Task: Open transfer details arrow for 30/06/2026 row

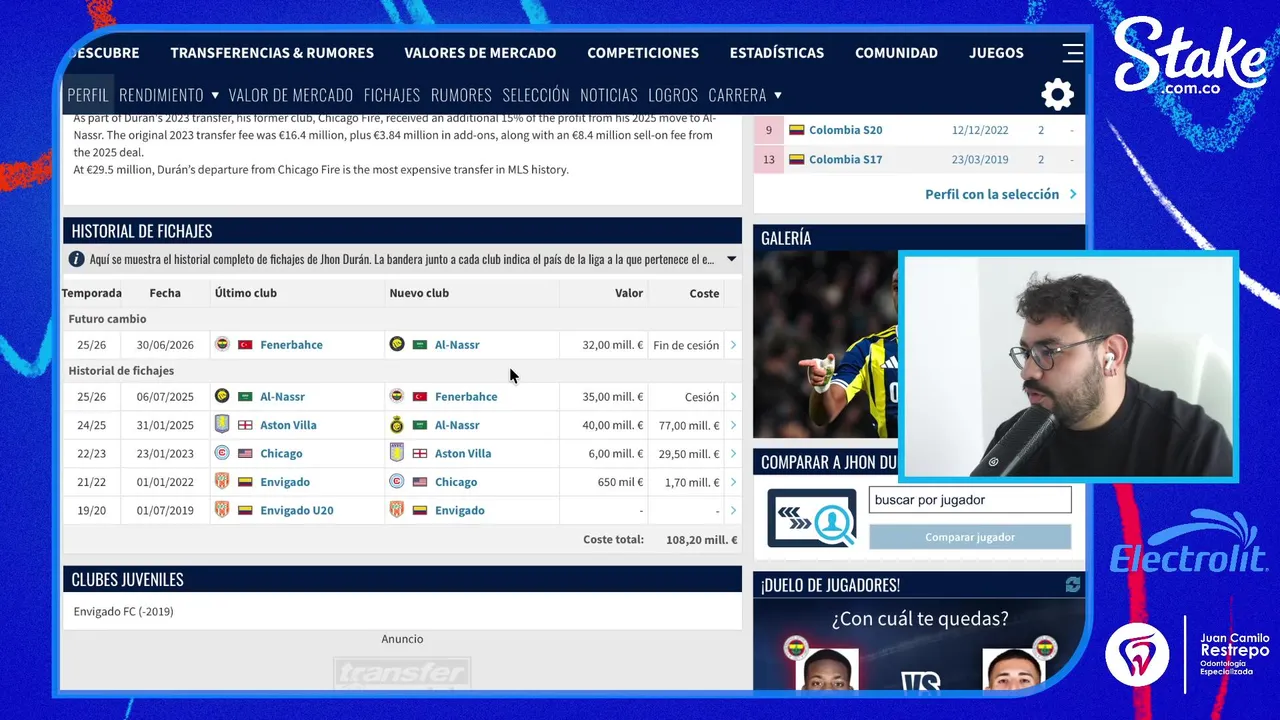Action: pyautogui.click(x=733, y=345)
